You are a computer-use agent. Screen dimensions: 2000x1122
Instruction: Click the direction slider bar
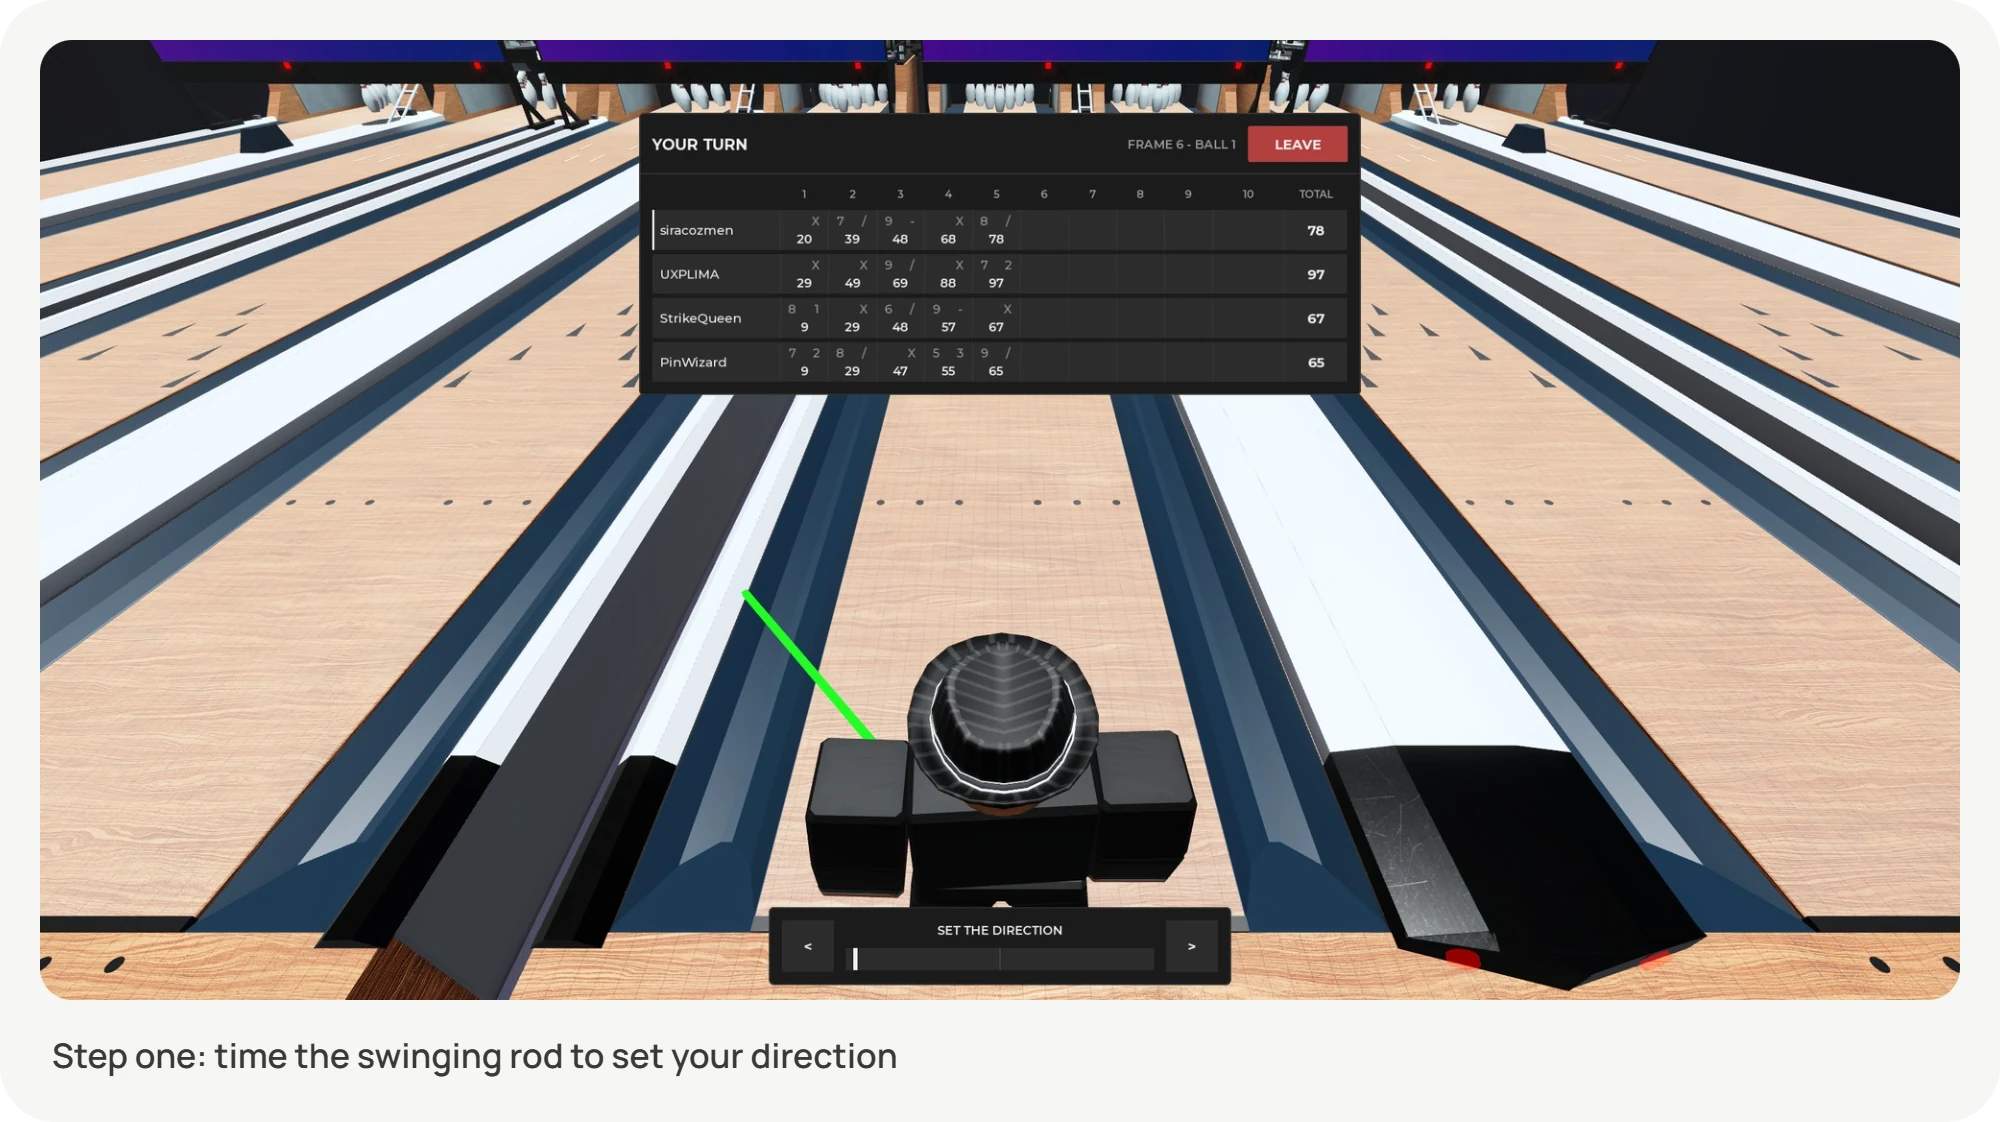(x=1000, y=959)
